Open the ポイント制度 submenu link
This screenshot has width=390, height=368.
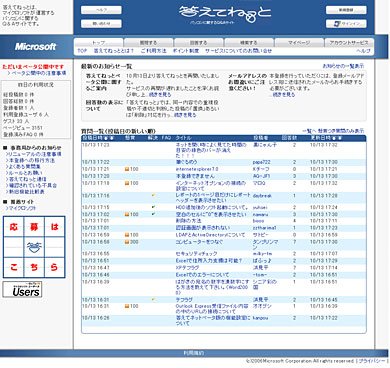[x=186, y=51]
